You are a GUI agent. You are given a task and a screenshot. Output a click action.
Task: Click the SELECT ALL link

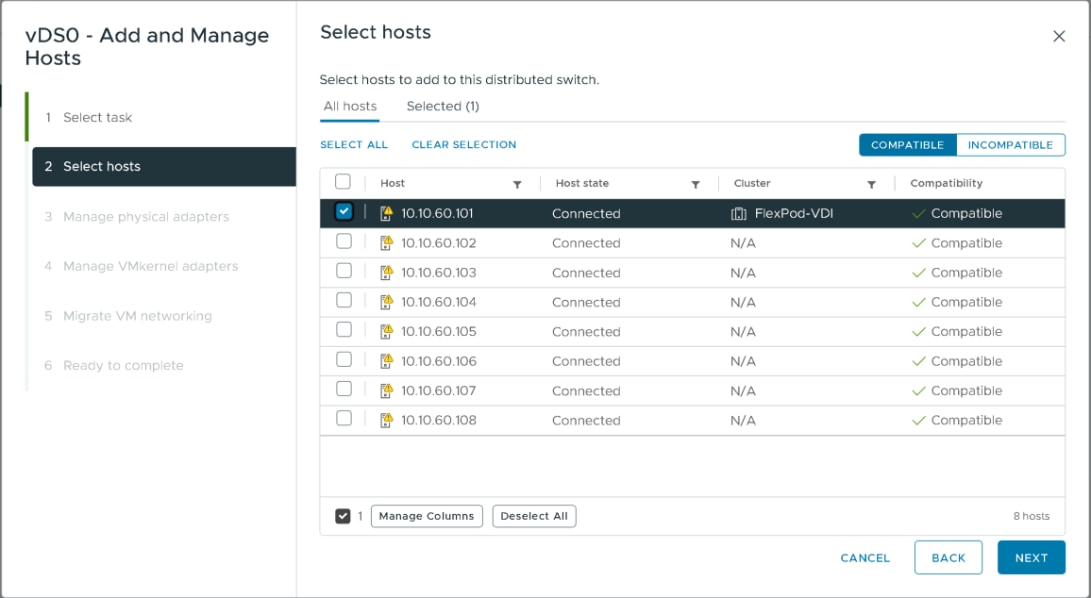(353, 145)
